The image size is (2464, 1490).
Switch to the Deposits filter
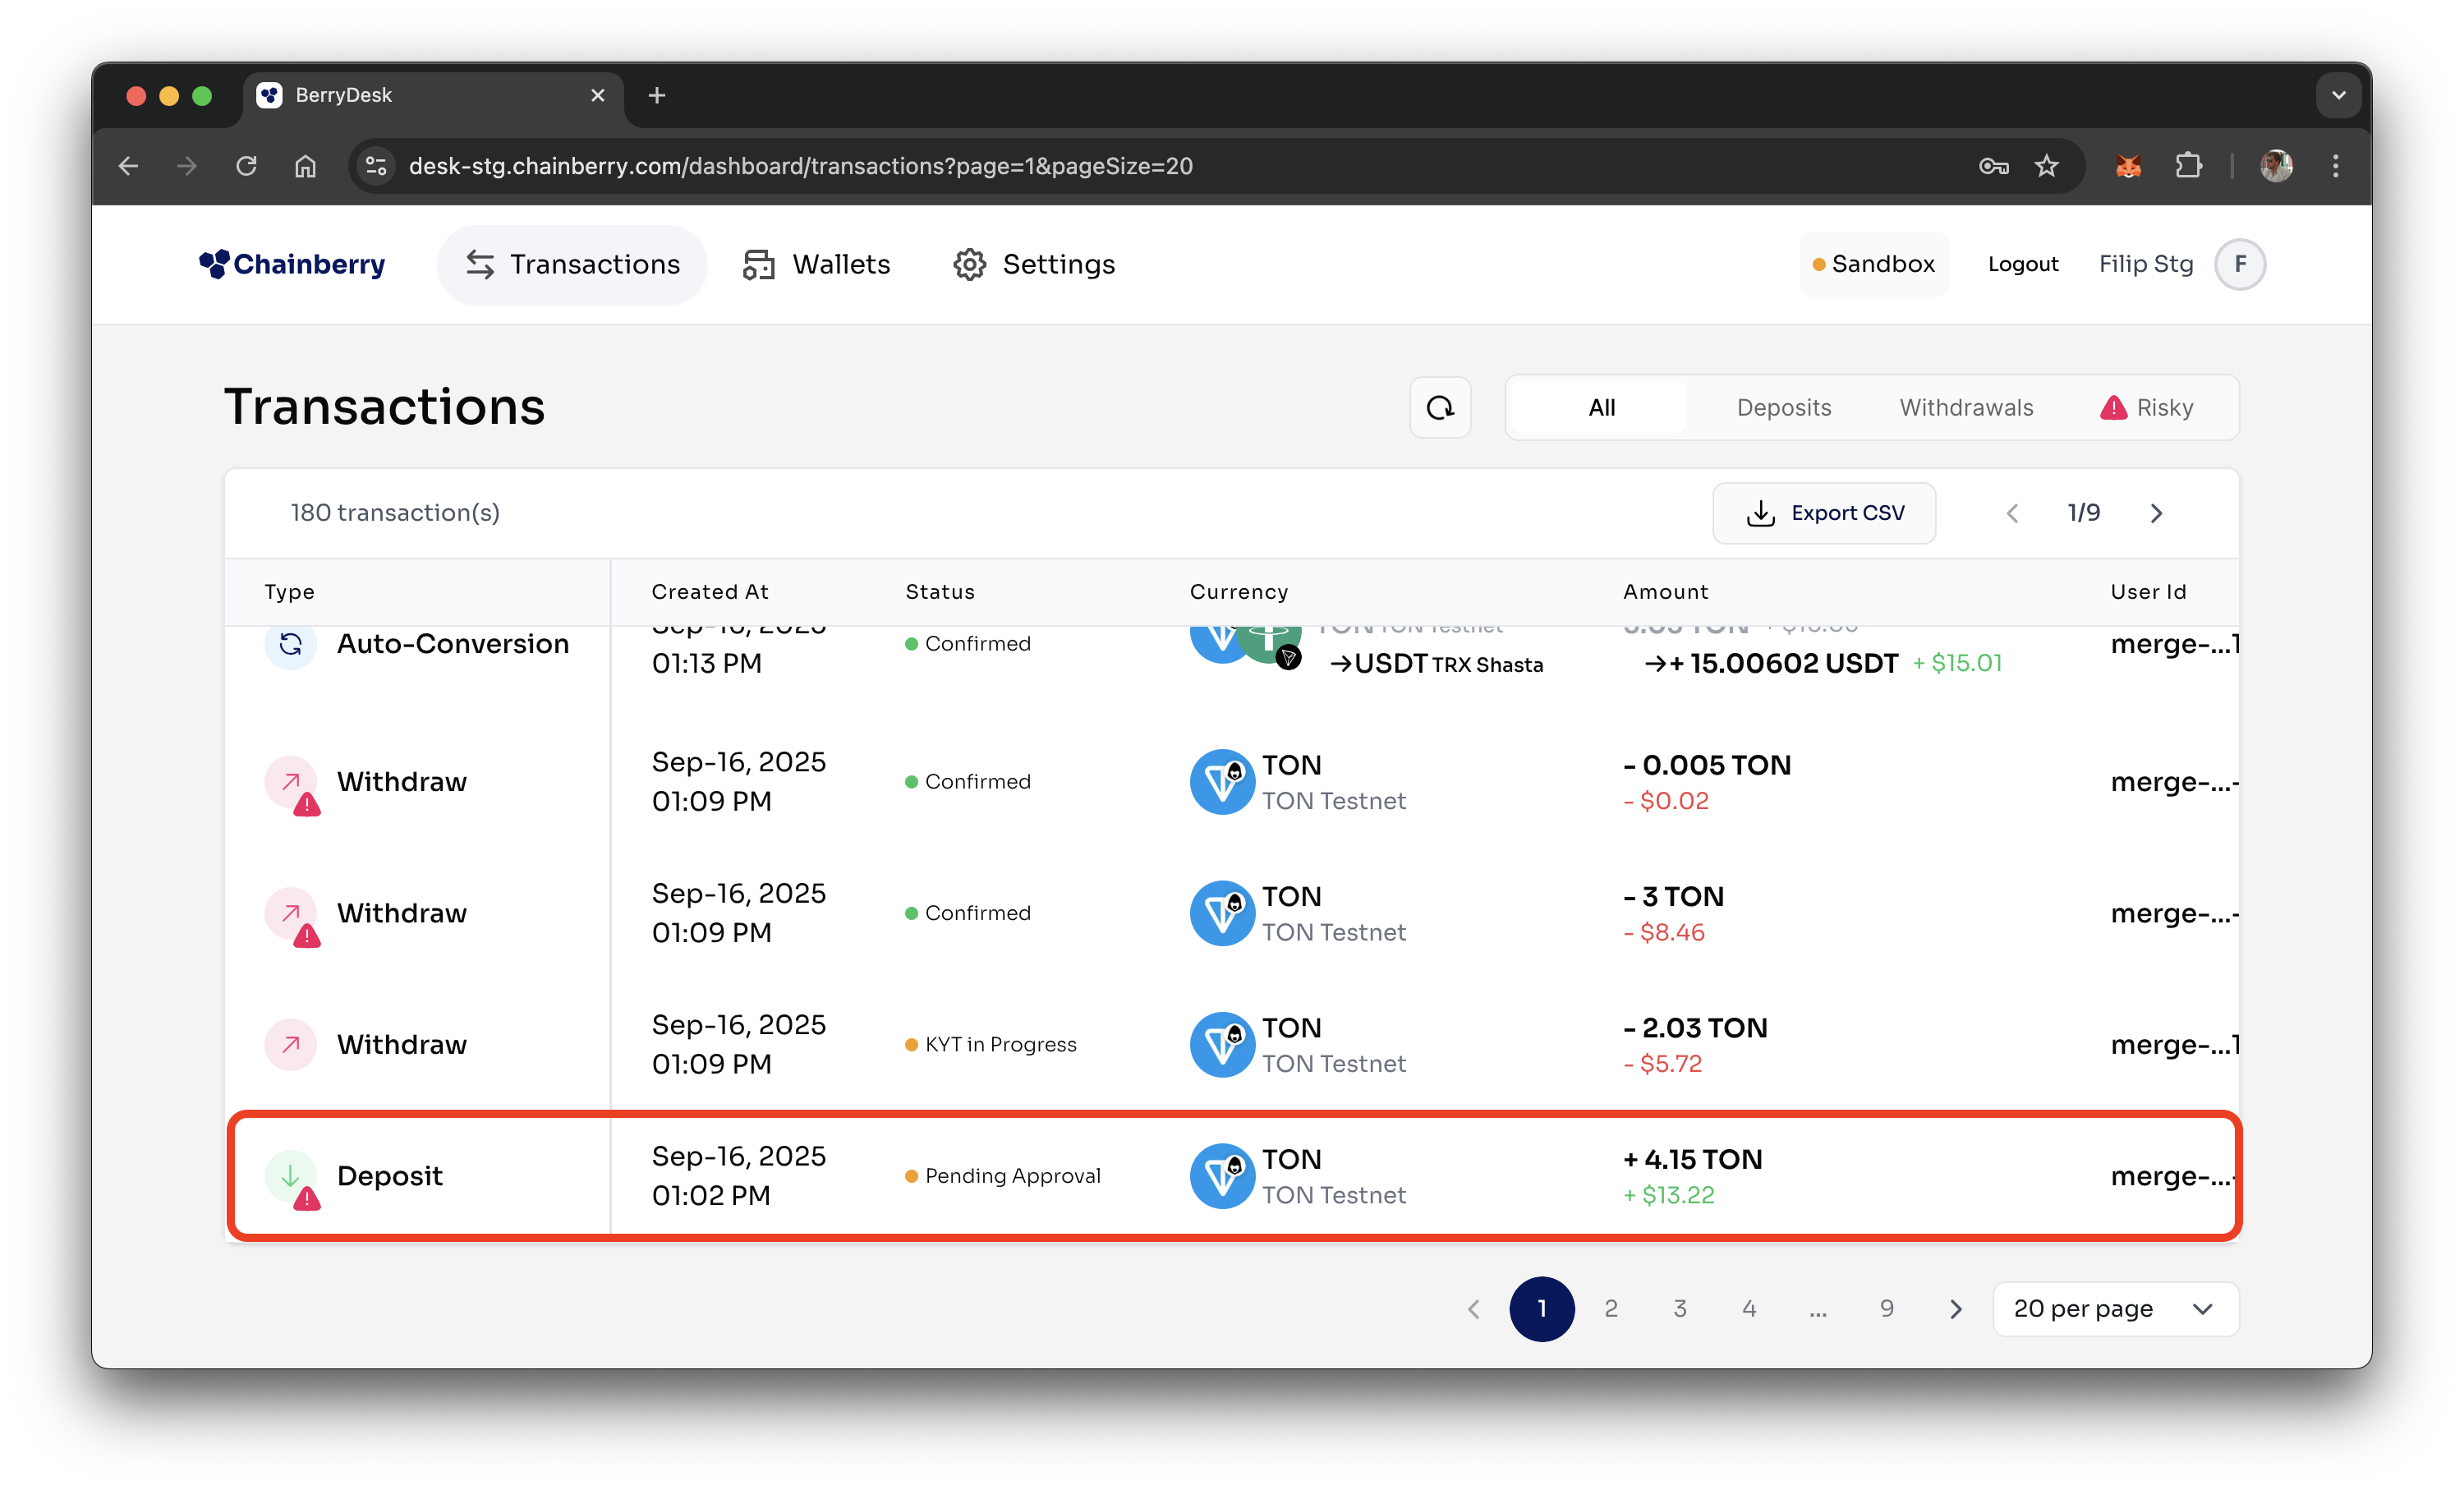point(1783,407)
